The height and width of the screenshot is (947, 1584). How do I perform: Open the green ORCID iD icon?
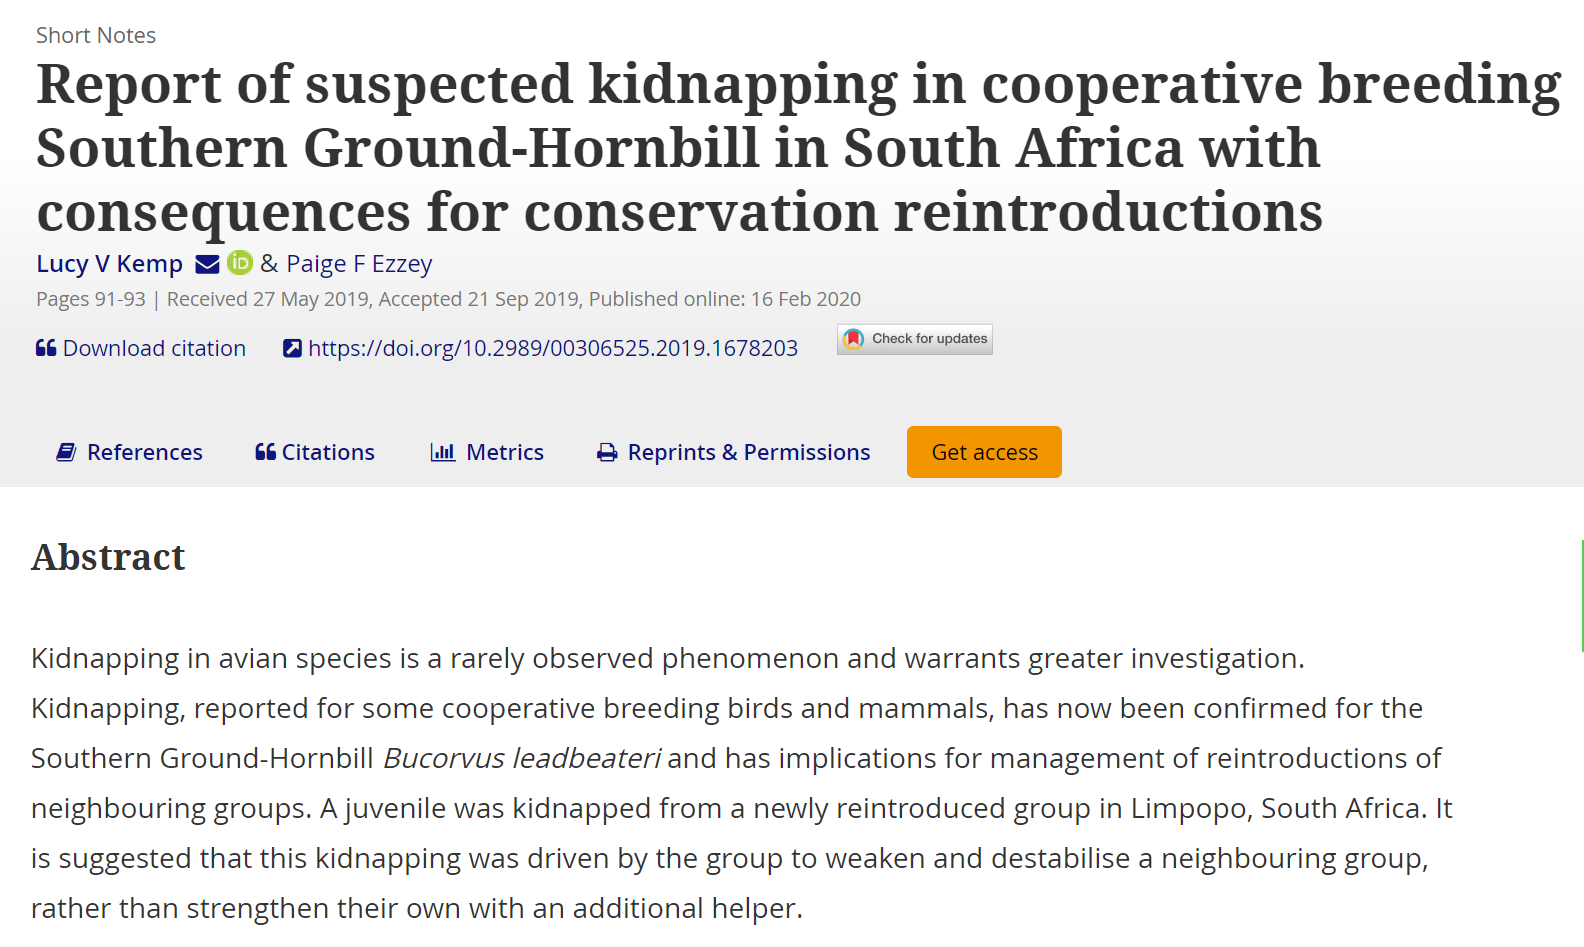pyautogui.click(x=240, y=262)
